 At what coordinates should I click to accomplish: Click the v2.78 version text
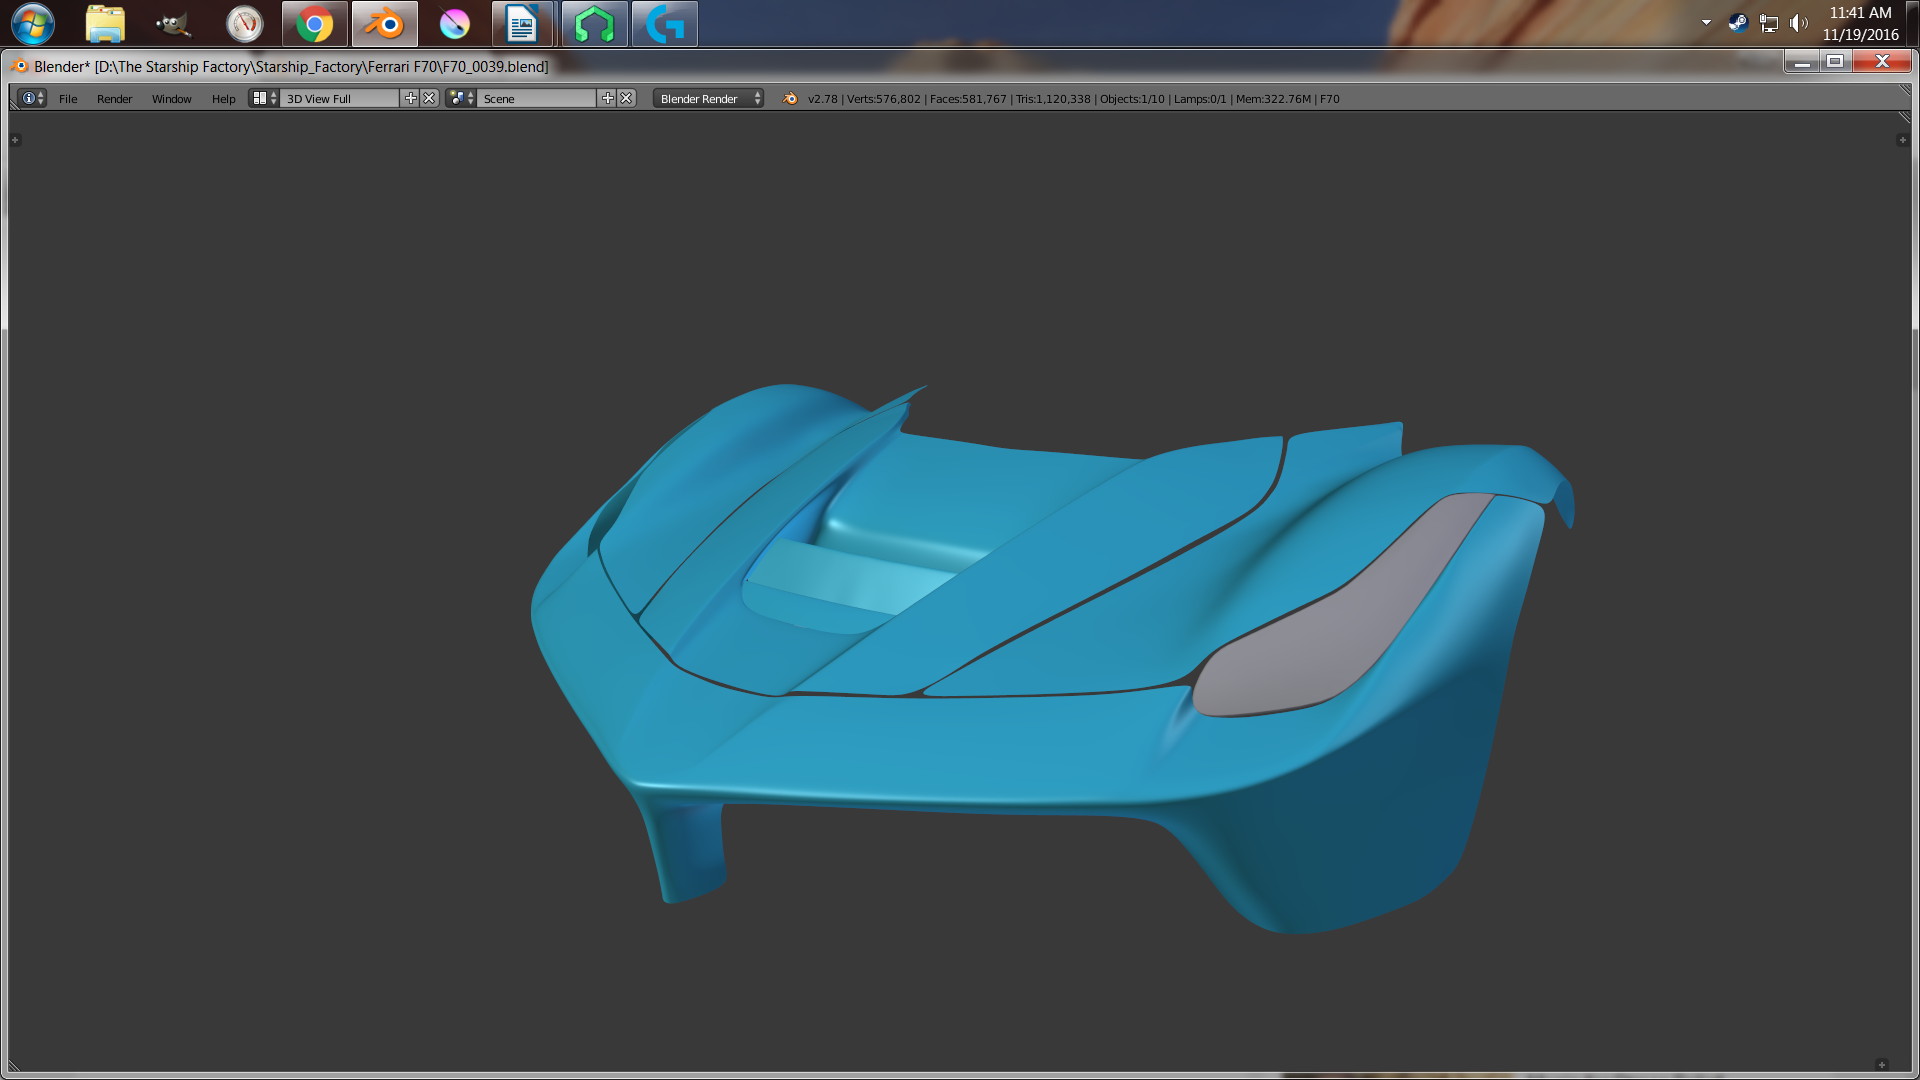point(823,99)
